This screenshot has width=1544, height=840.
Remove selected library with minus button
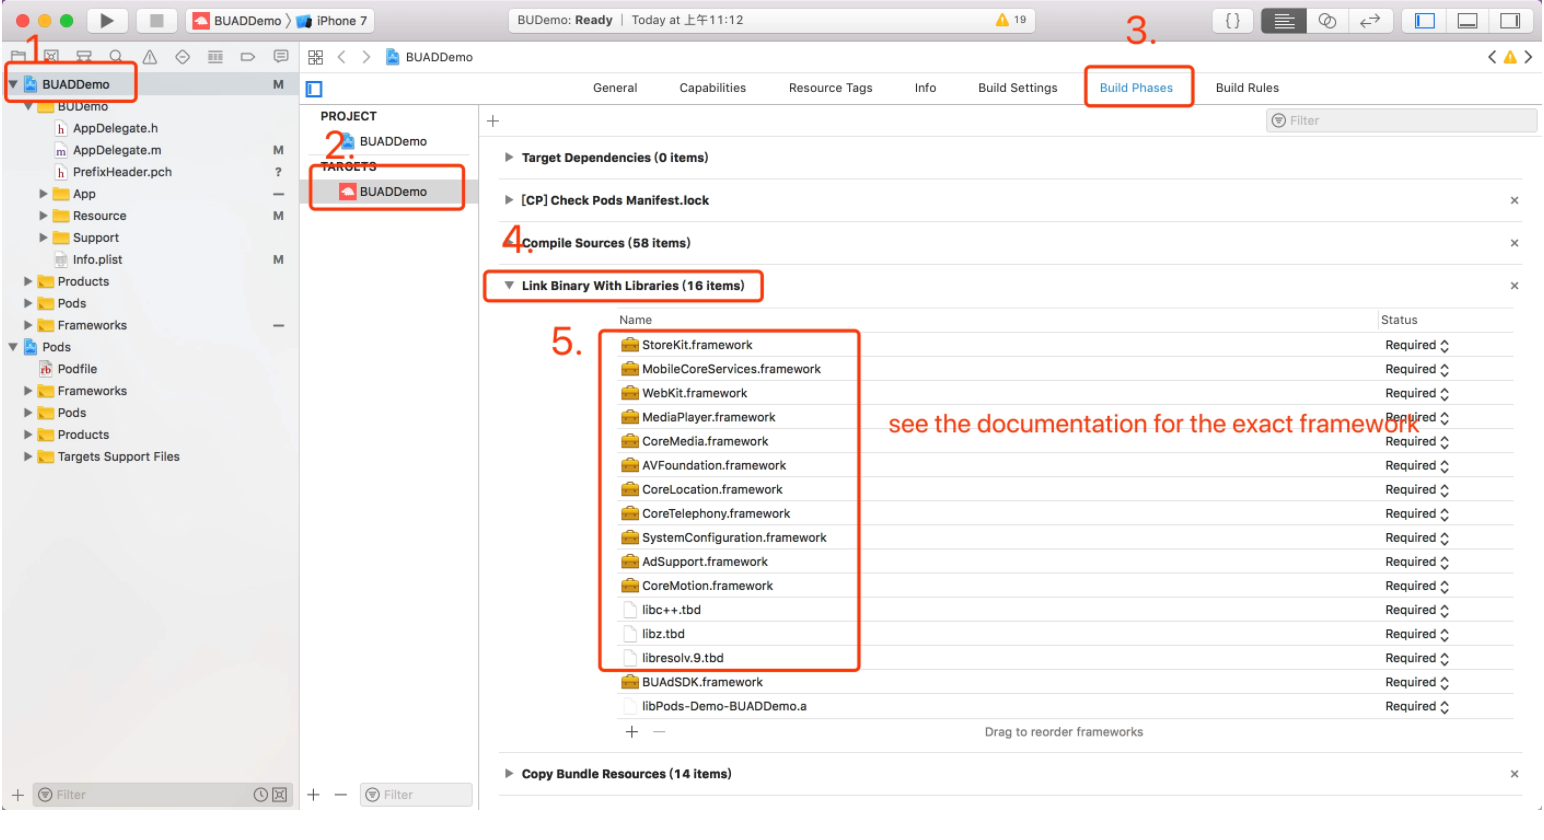point(659,732)
